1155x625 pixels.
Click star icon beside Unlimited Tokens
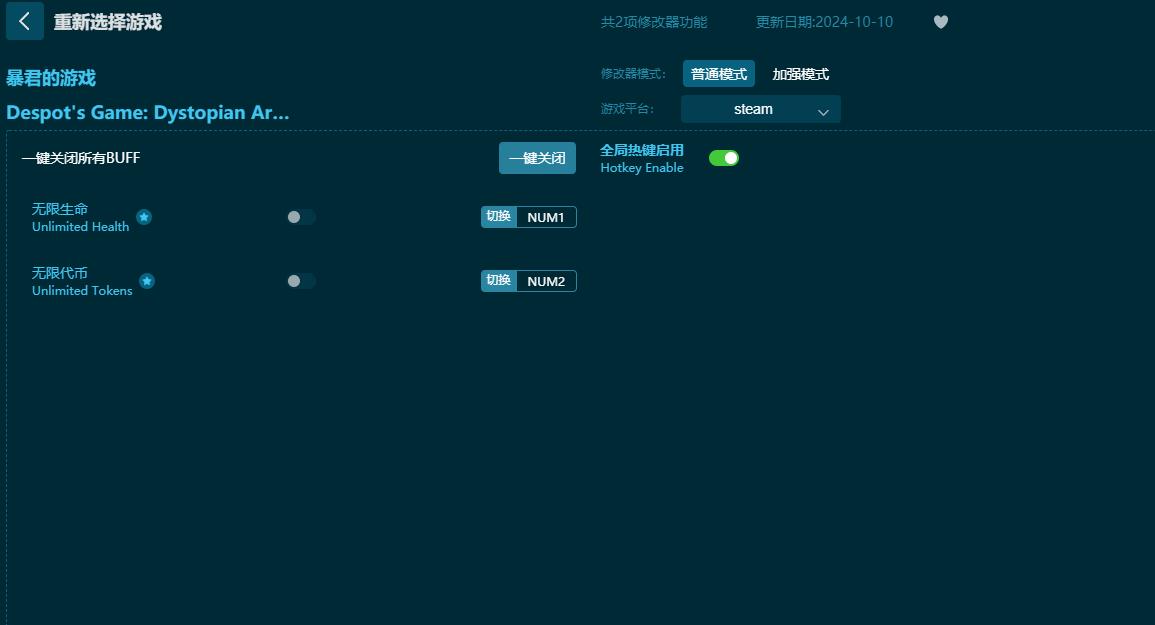(147, 281)
